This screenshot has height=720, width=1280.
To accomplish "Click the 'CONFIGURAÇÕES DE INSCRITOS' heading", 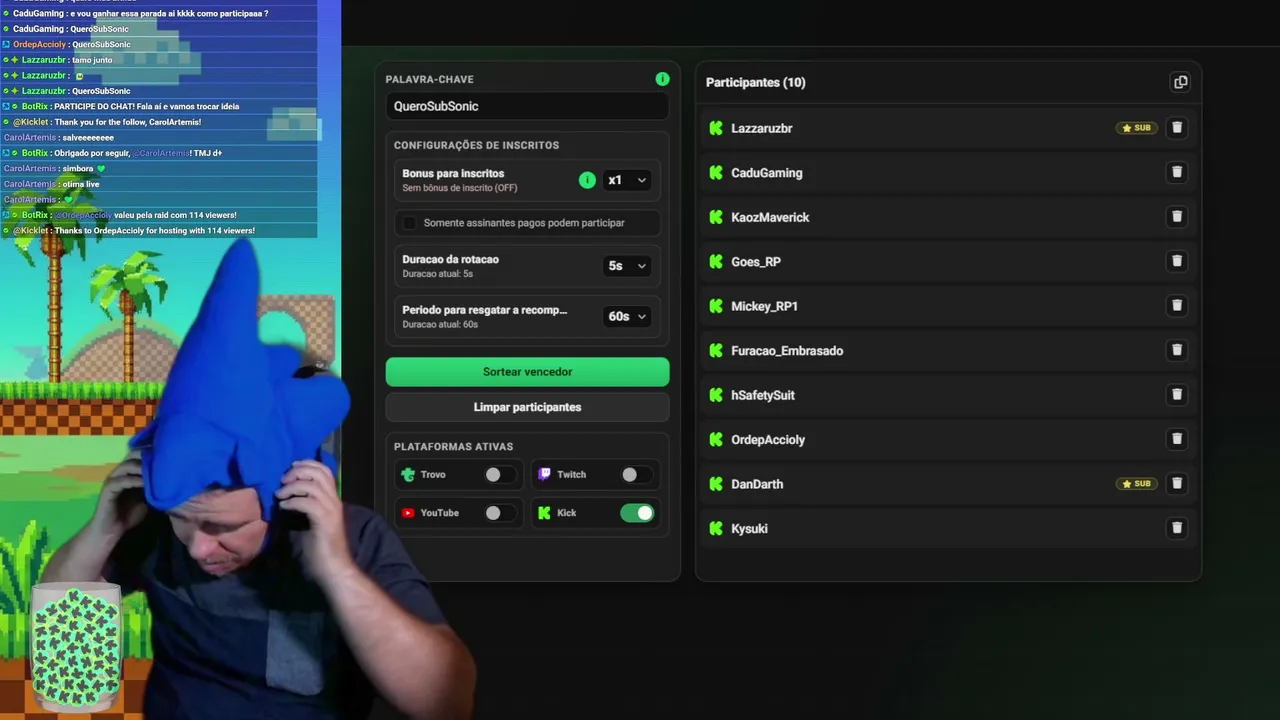I will [476, 145].
